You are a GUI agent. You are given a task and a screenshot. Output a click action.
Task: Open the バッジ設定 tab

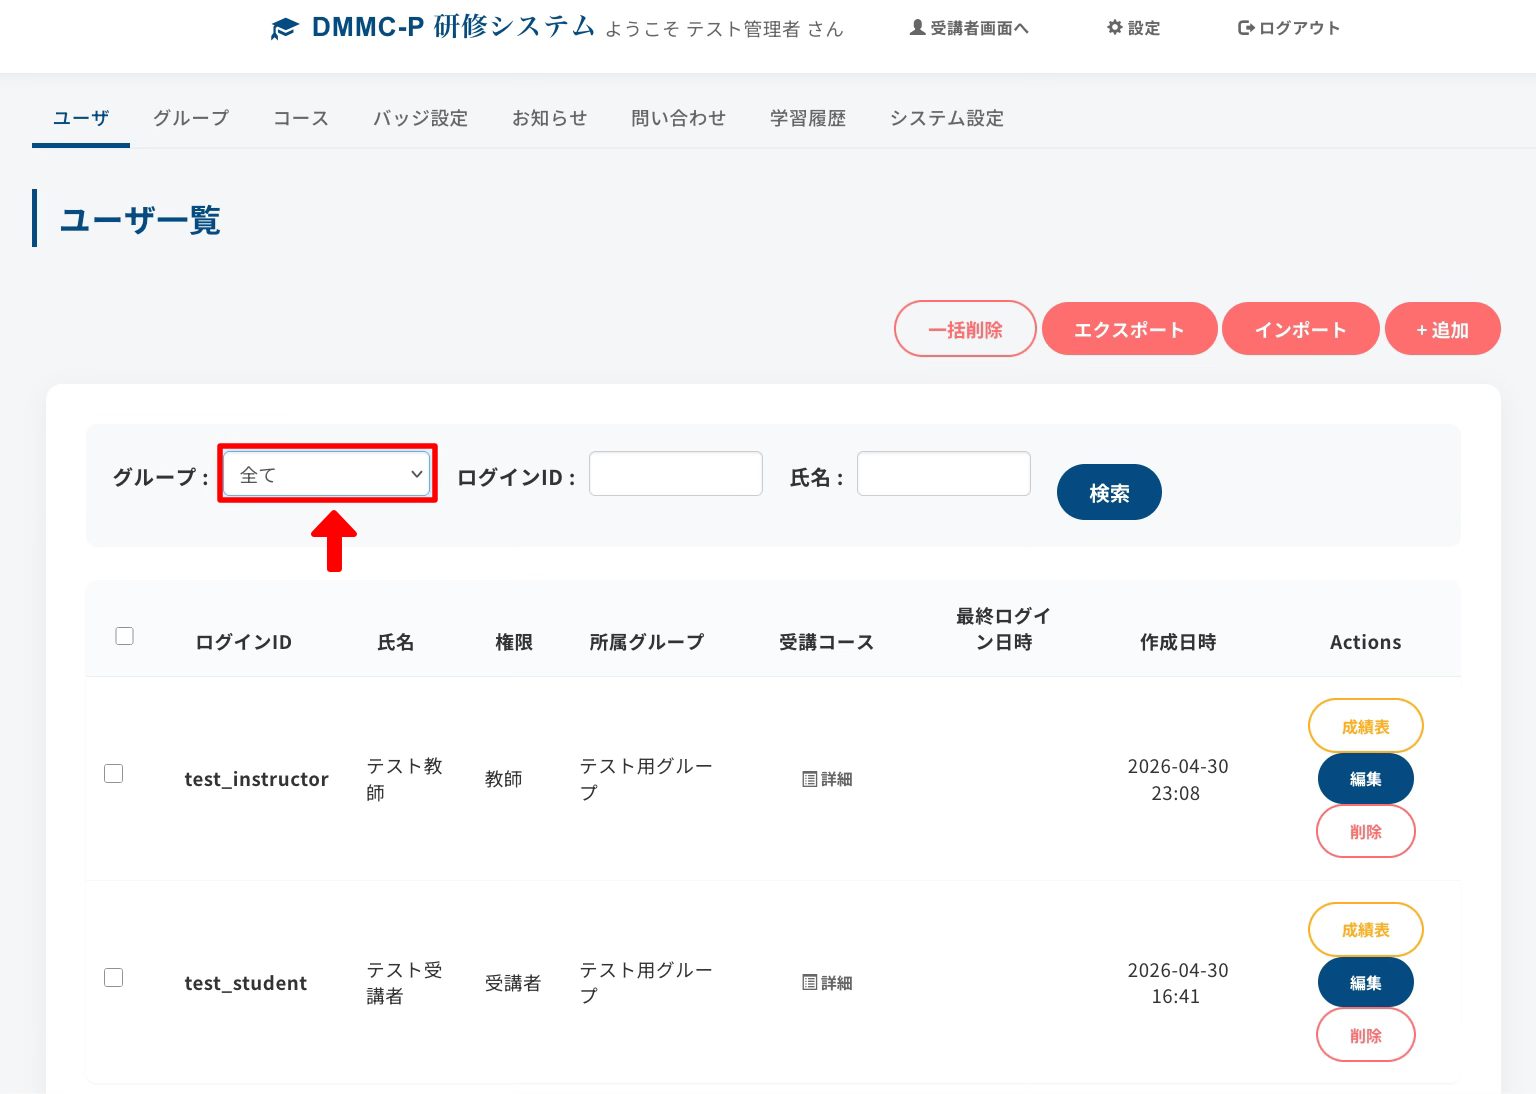click(x=420, y=118)
